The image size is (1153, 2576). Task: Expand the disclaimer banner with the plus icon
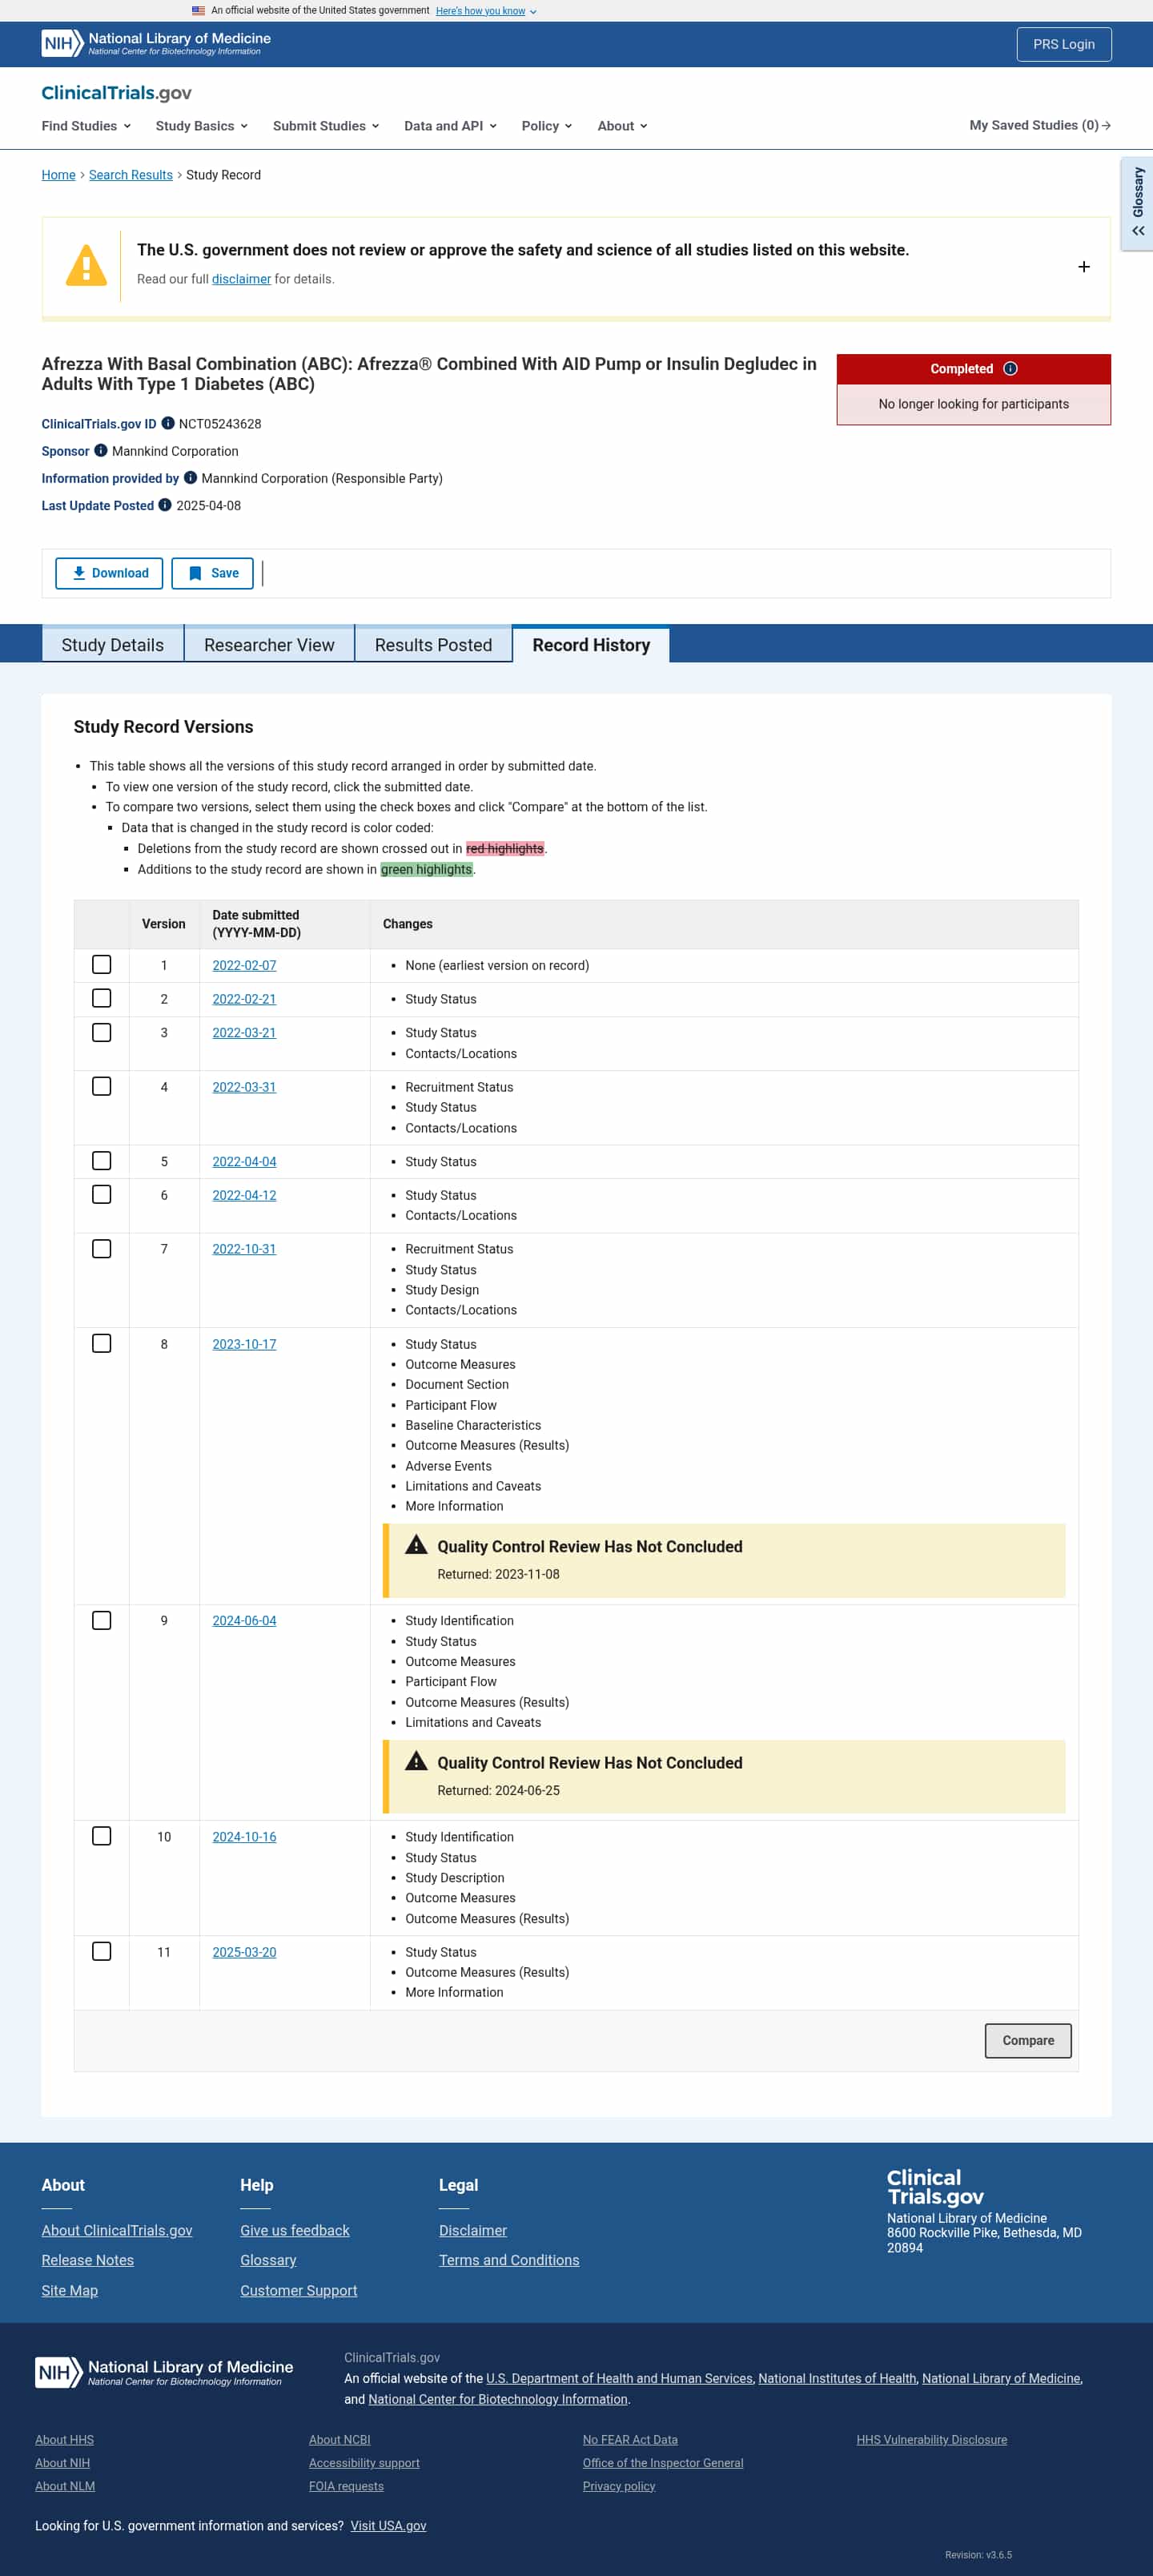tap(1084, 267)
